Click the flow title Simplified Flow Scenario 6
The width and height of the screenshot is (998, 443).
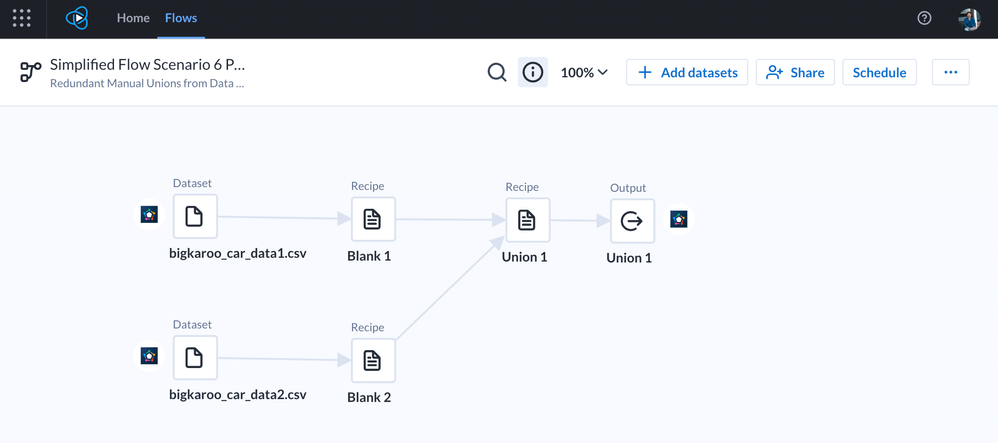click(147, 64)
